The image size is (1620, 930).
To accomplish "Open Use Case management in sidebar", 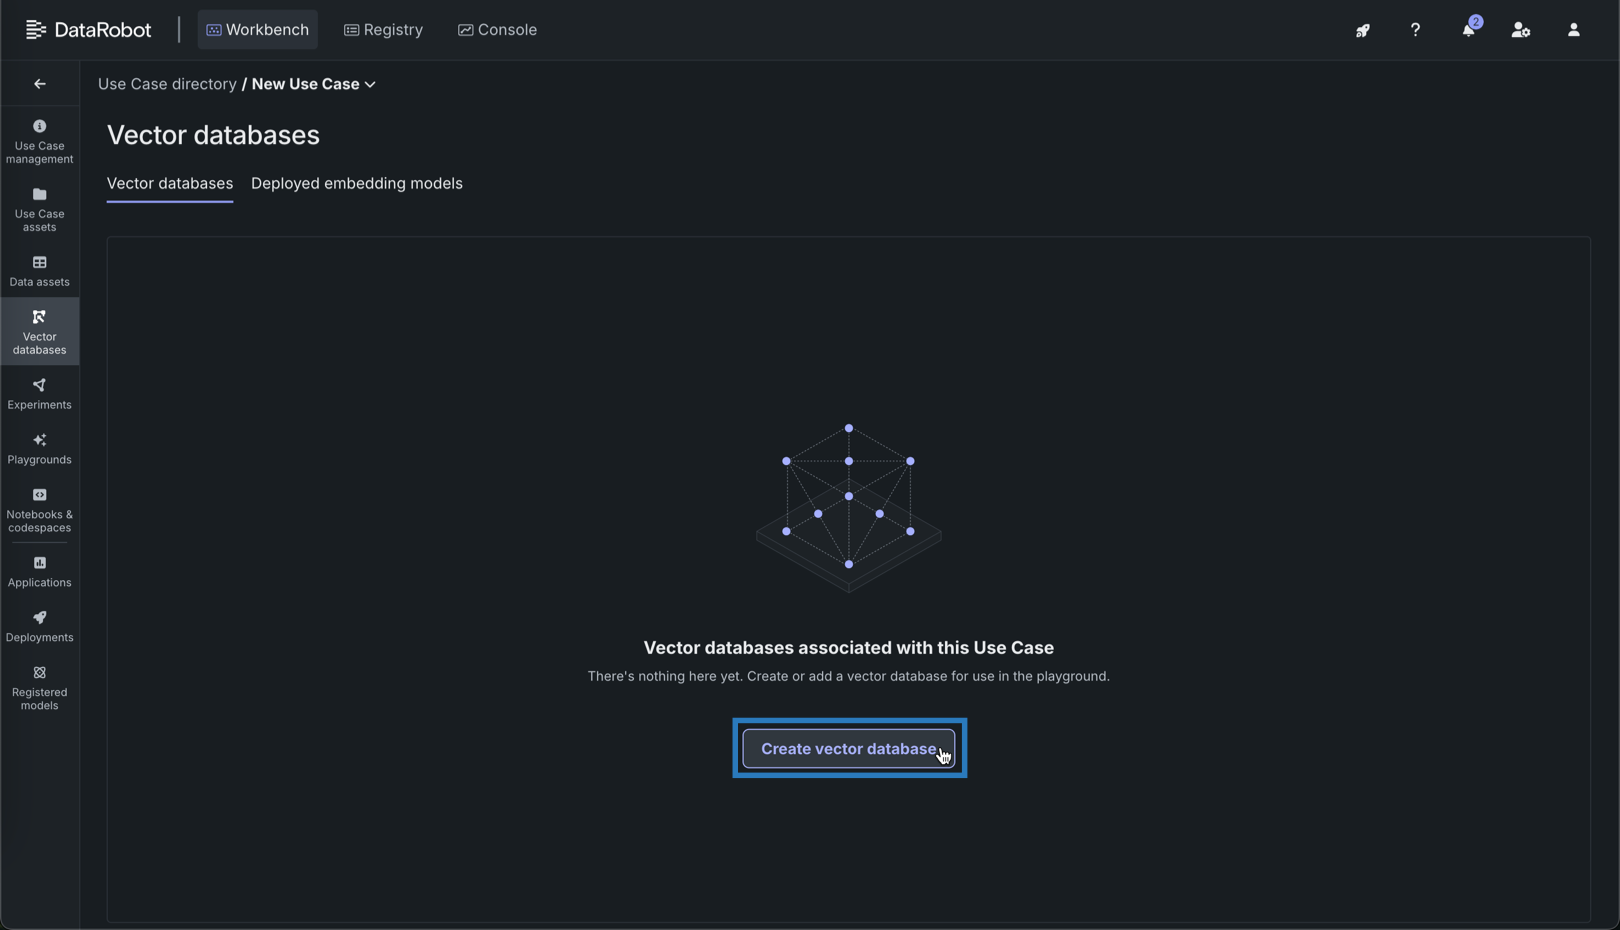I will (39, 141).
